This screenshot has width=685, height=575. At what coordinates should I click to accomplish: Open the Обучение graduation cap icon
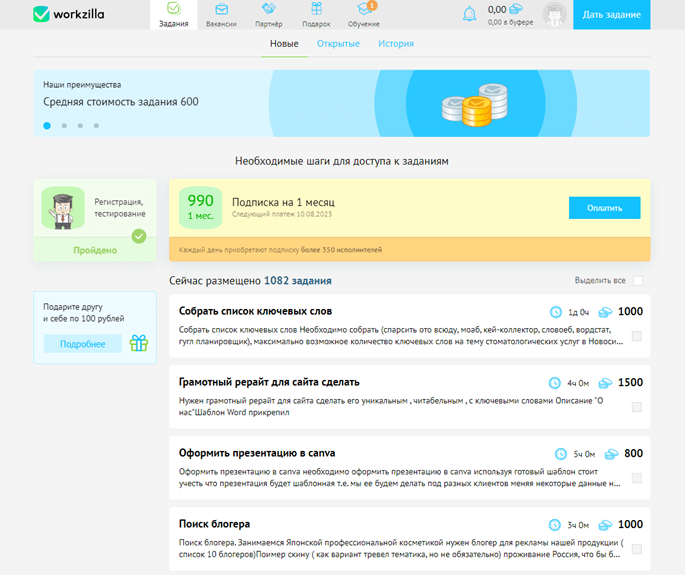click(363, 8)
